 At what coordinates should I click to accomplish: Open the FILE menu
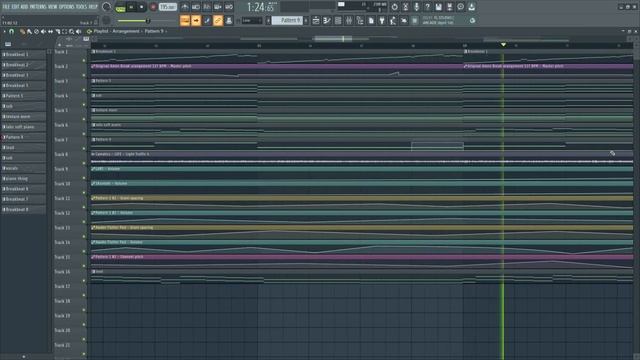[6, 7]
